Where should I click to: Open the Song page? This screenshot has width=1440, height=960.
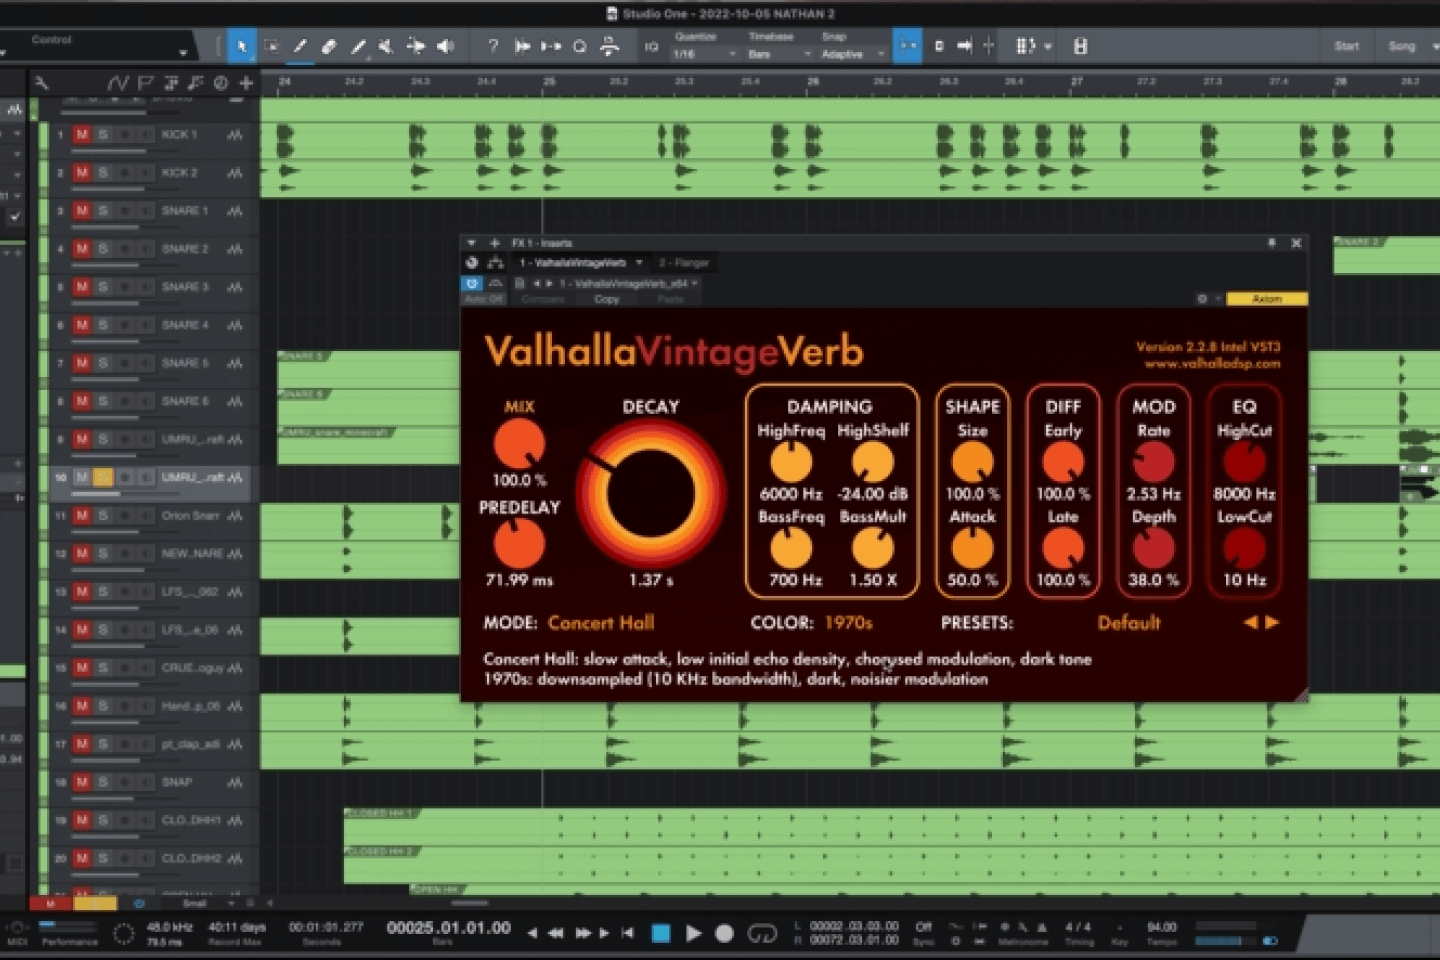point(1401,46)
